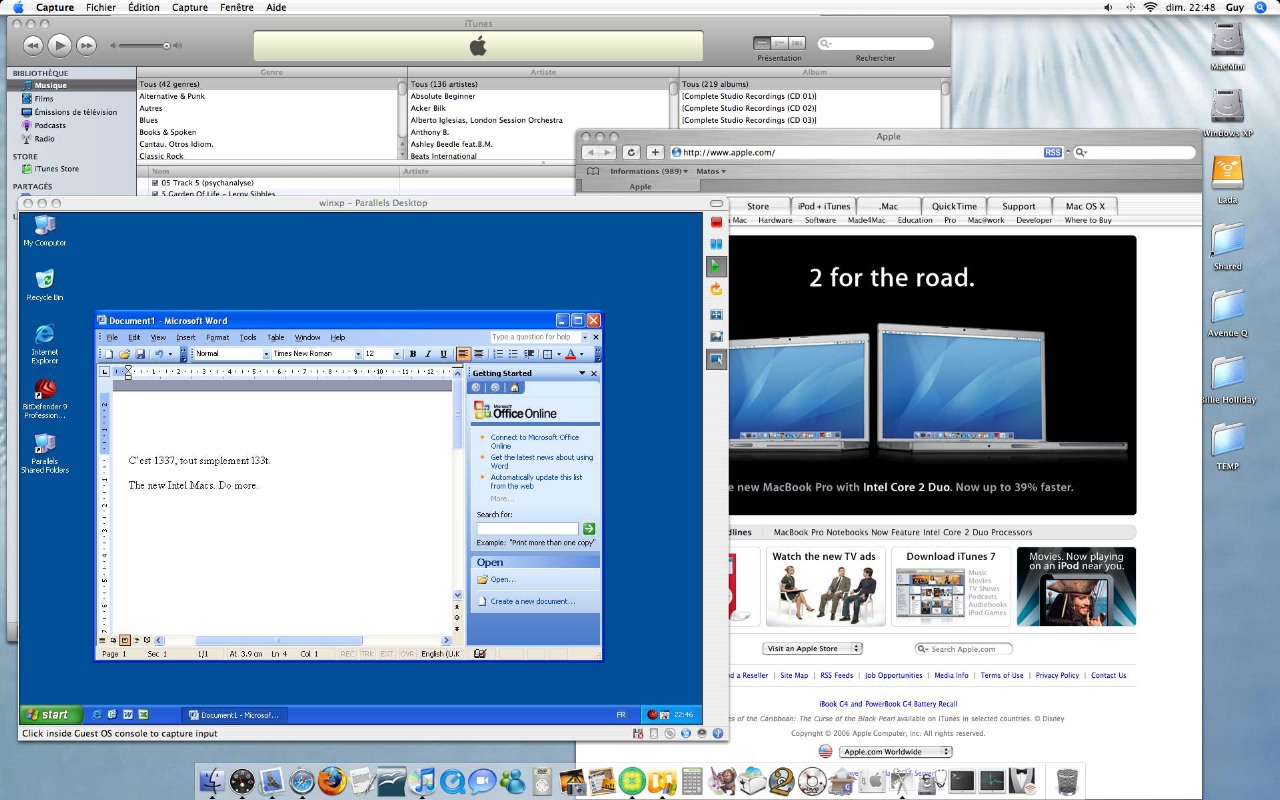Open Firefox from the Dock

point(332,780)
